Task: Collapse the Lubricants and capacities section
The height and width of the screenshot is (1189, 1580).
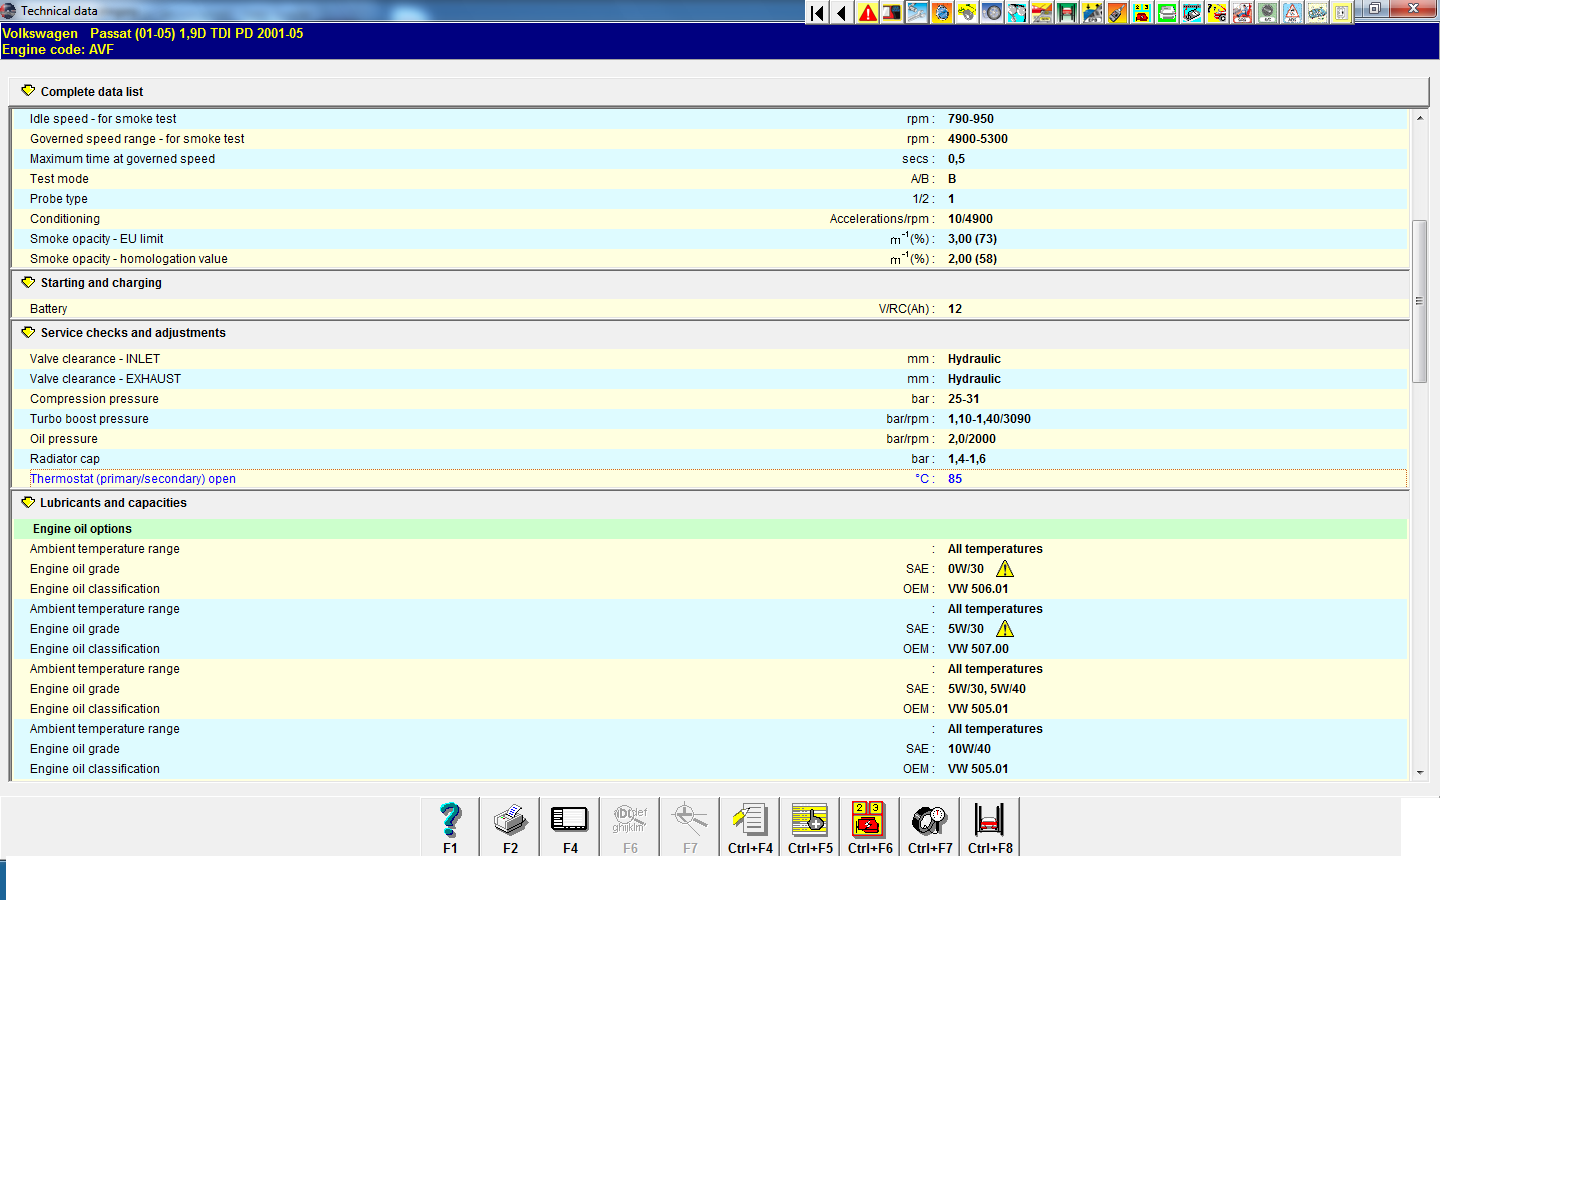Action: pos(28,503)
